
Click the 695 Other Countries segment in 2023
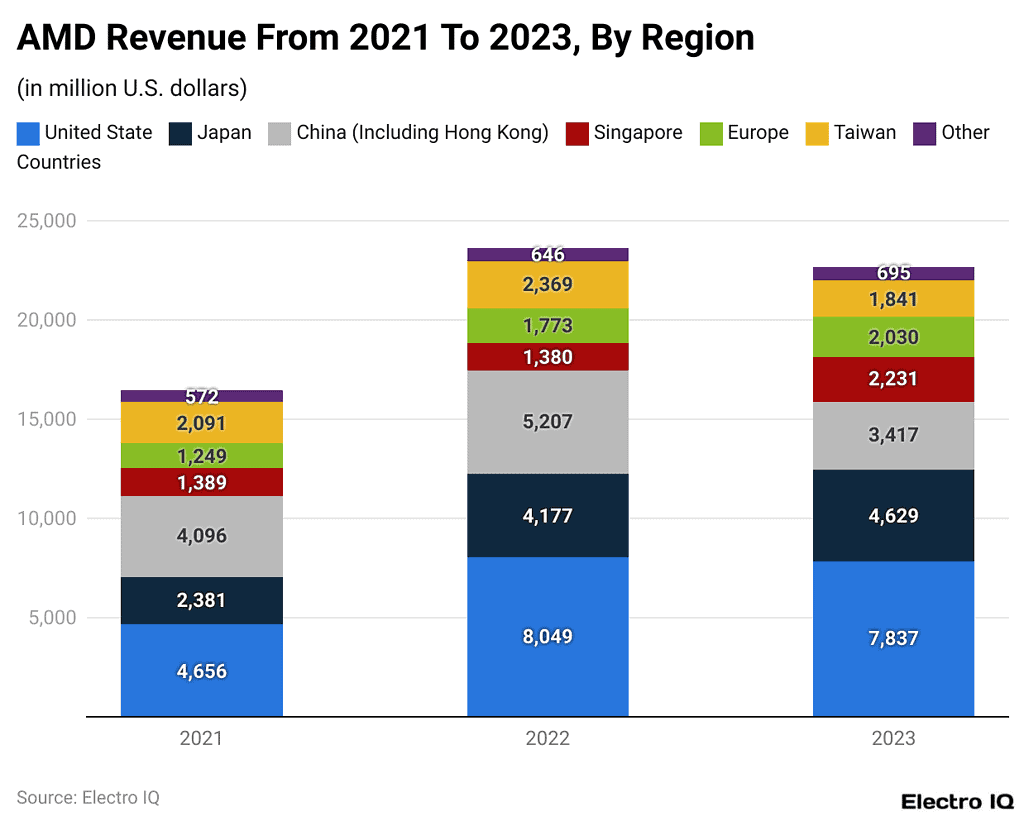point(893,274)
